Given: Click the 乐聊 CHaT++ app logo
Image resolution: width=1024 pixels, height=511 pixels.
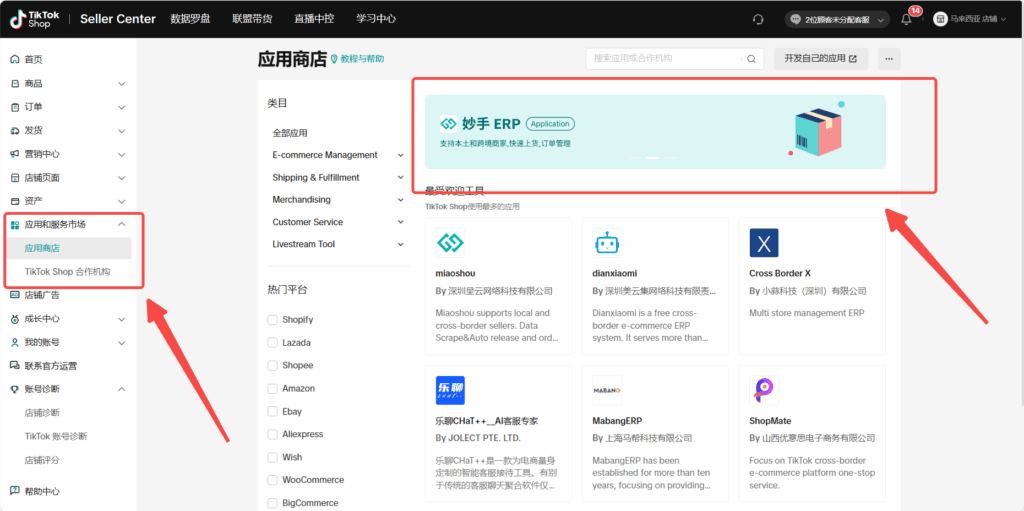Looking at the screenshot, I should pyautogui.click(x=451, y=390).
